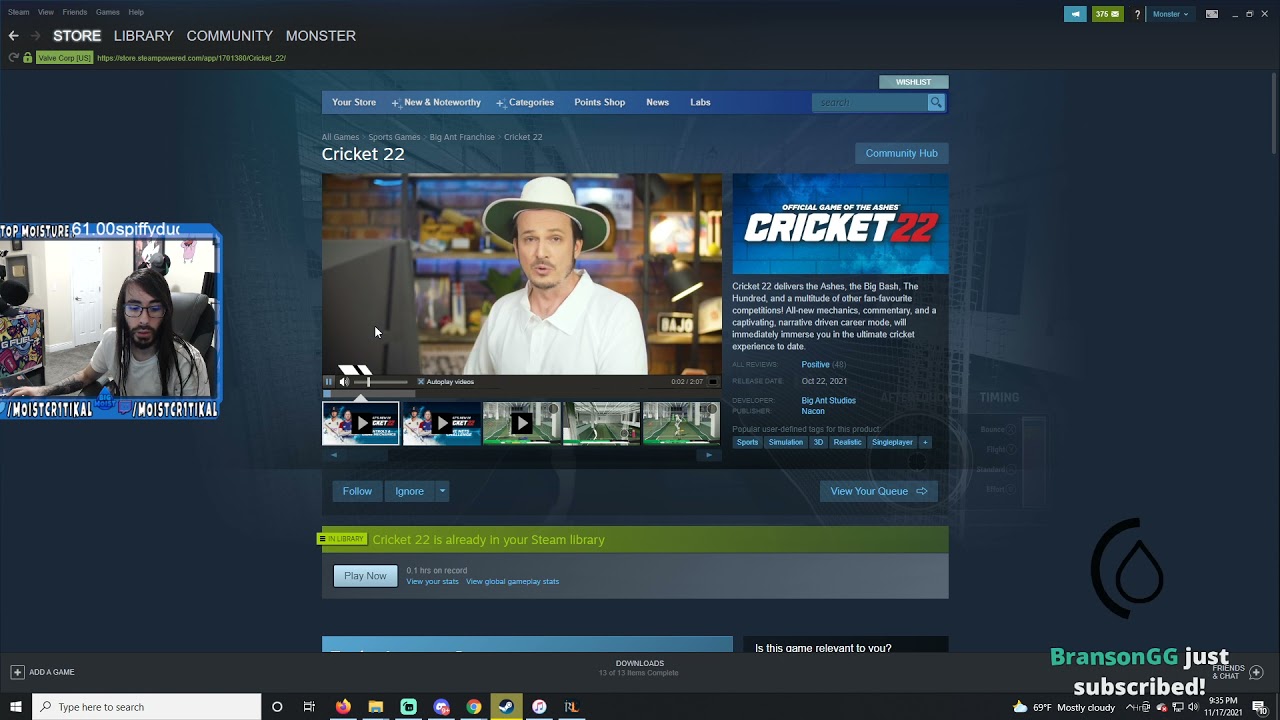Open the Friends menu
The height and width of the screenshot is (720, 1280).
tap(75, 12)
